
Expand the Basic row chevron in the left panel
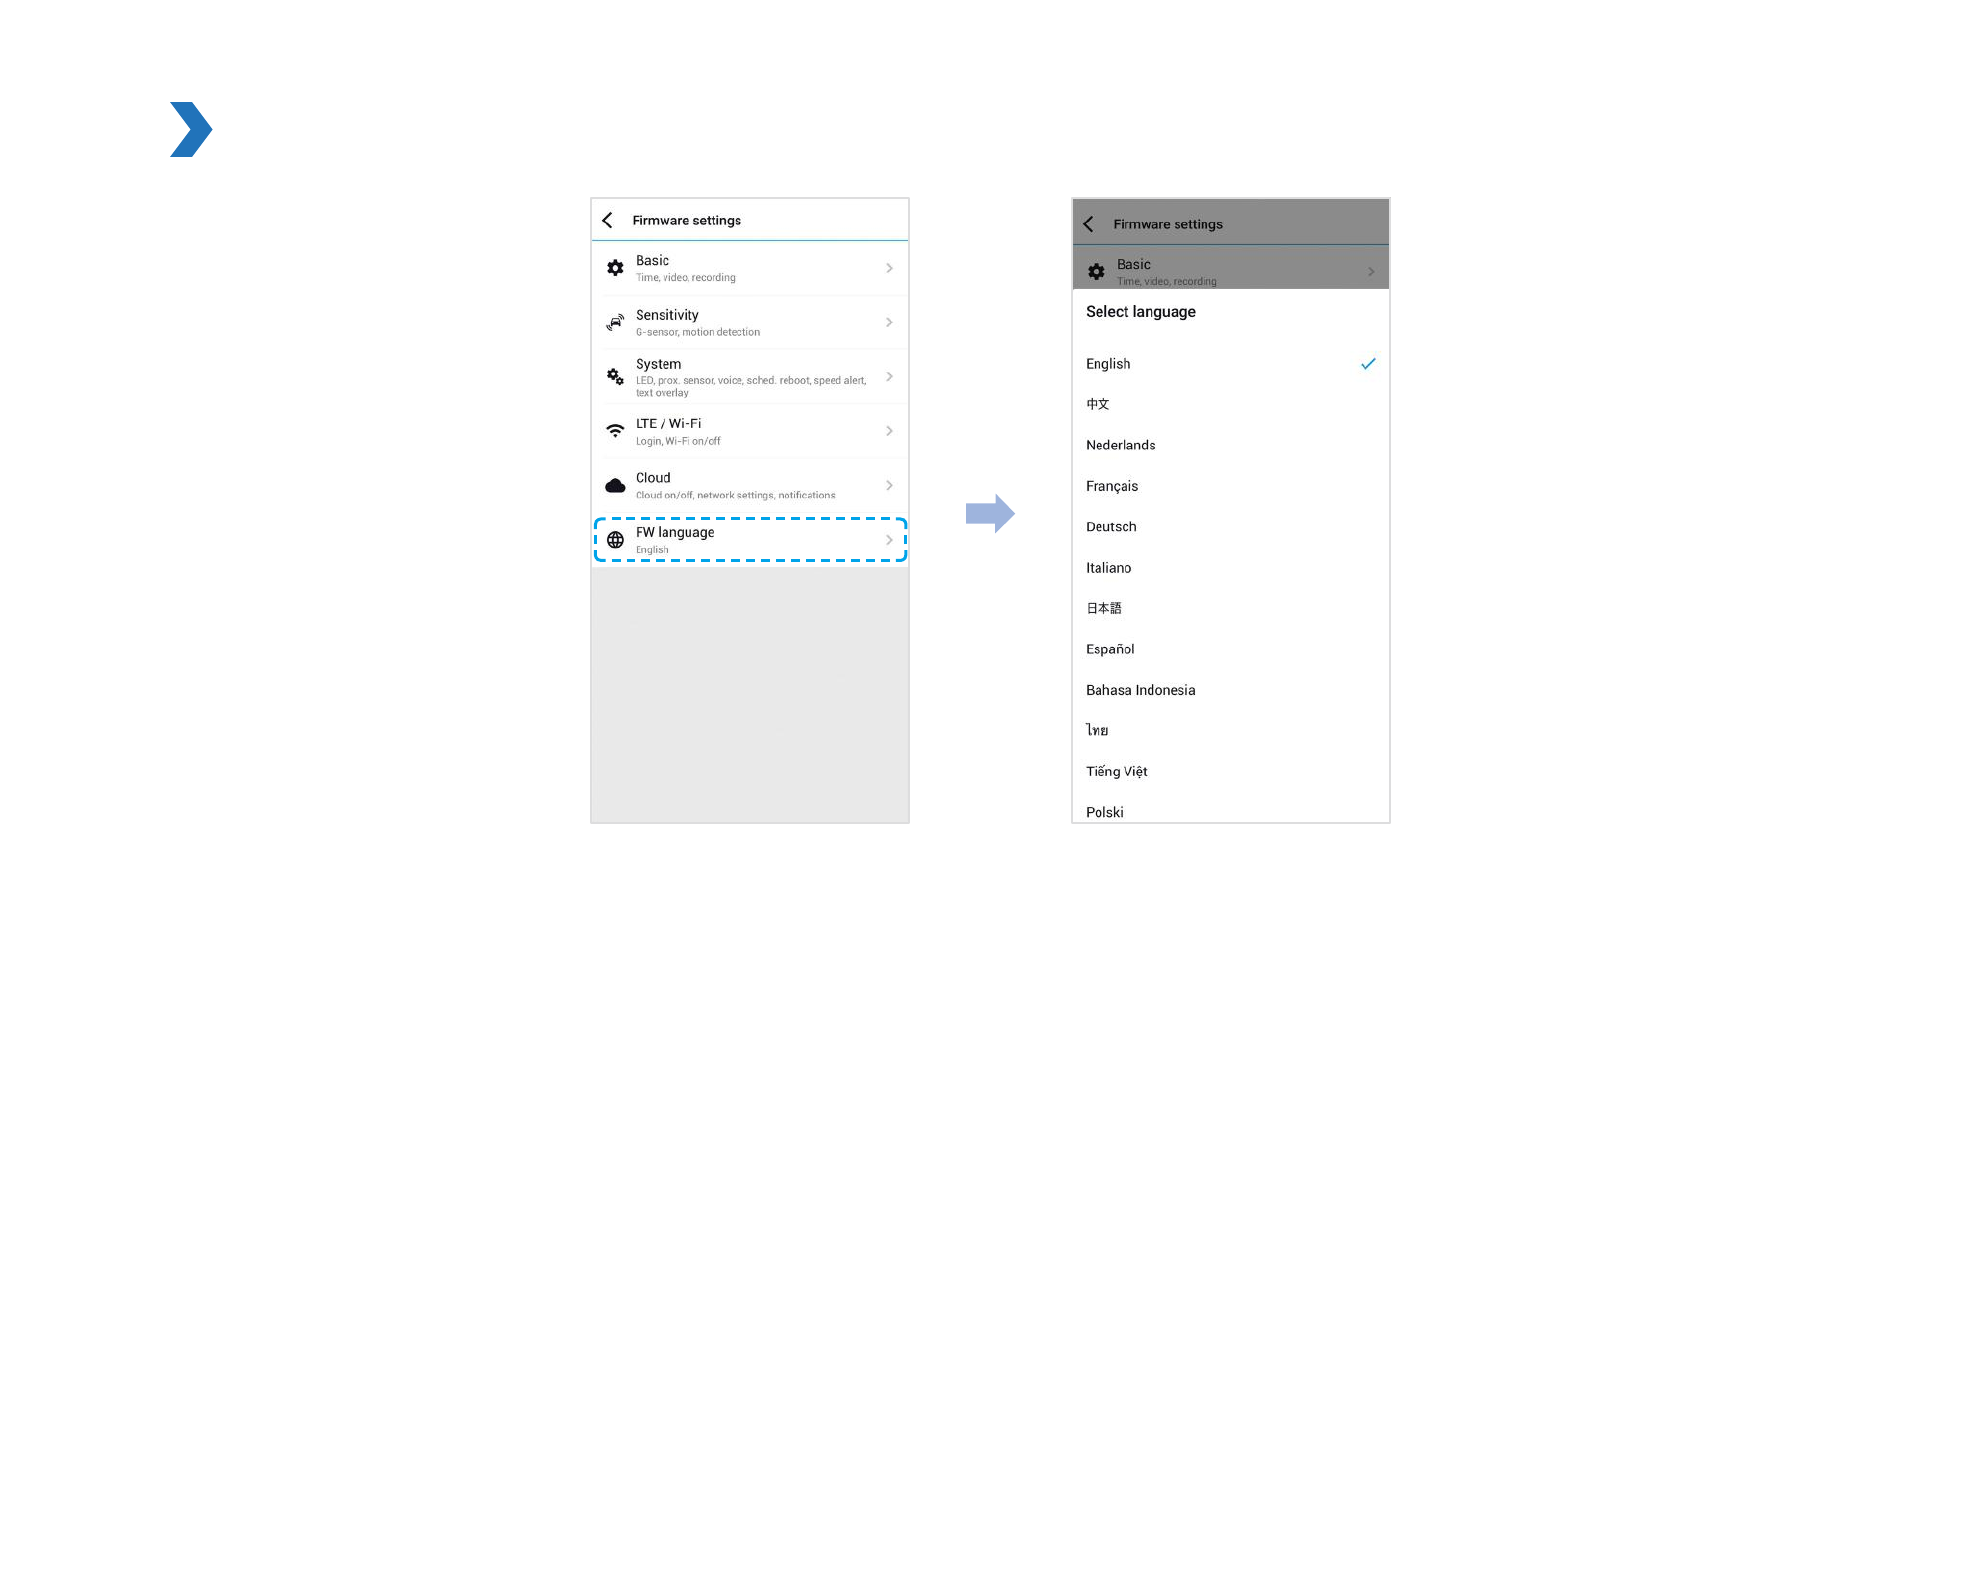tap(889, 268)
